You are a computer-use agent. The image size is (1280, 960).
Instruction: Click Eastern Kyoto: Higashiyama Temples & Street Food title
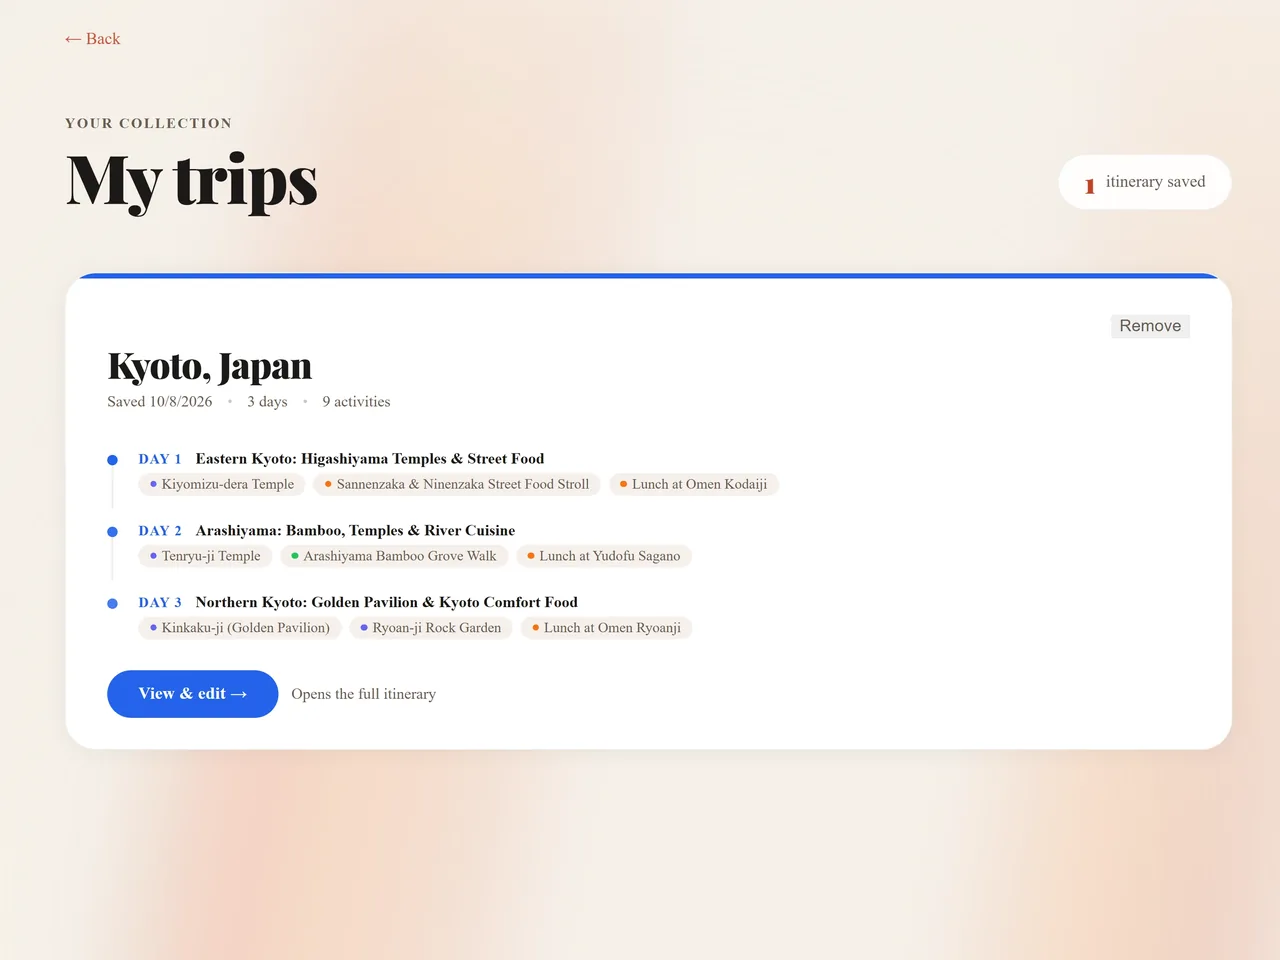(x=370, y=459)
